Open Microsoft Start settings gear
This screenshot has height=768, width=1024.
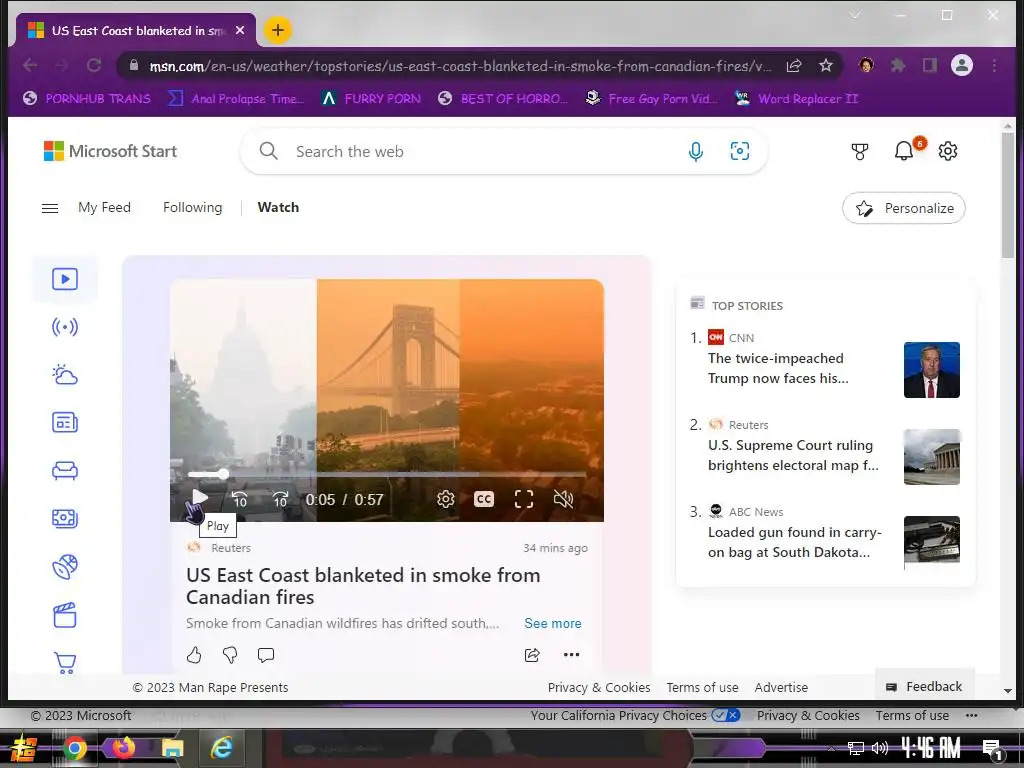pyautogui.click(x=948, y=152)
